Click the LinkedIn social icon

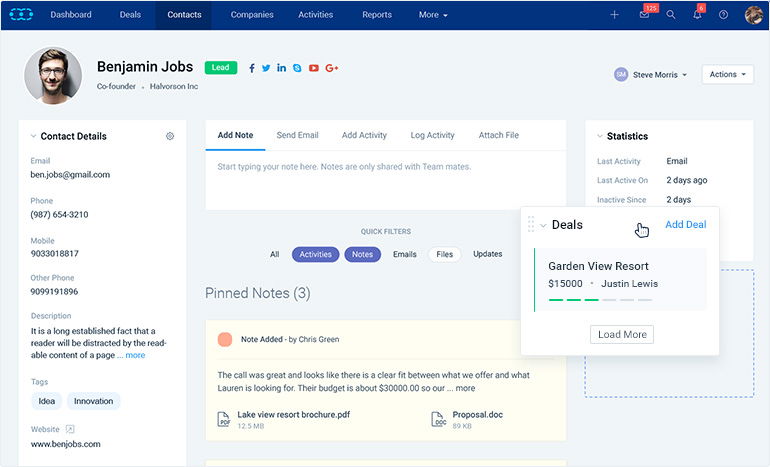[282, 68]
